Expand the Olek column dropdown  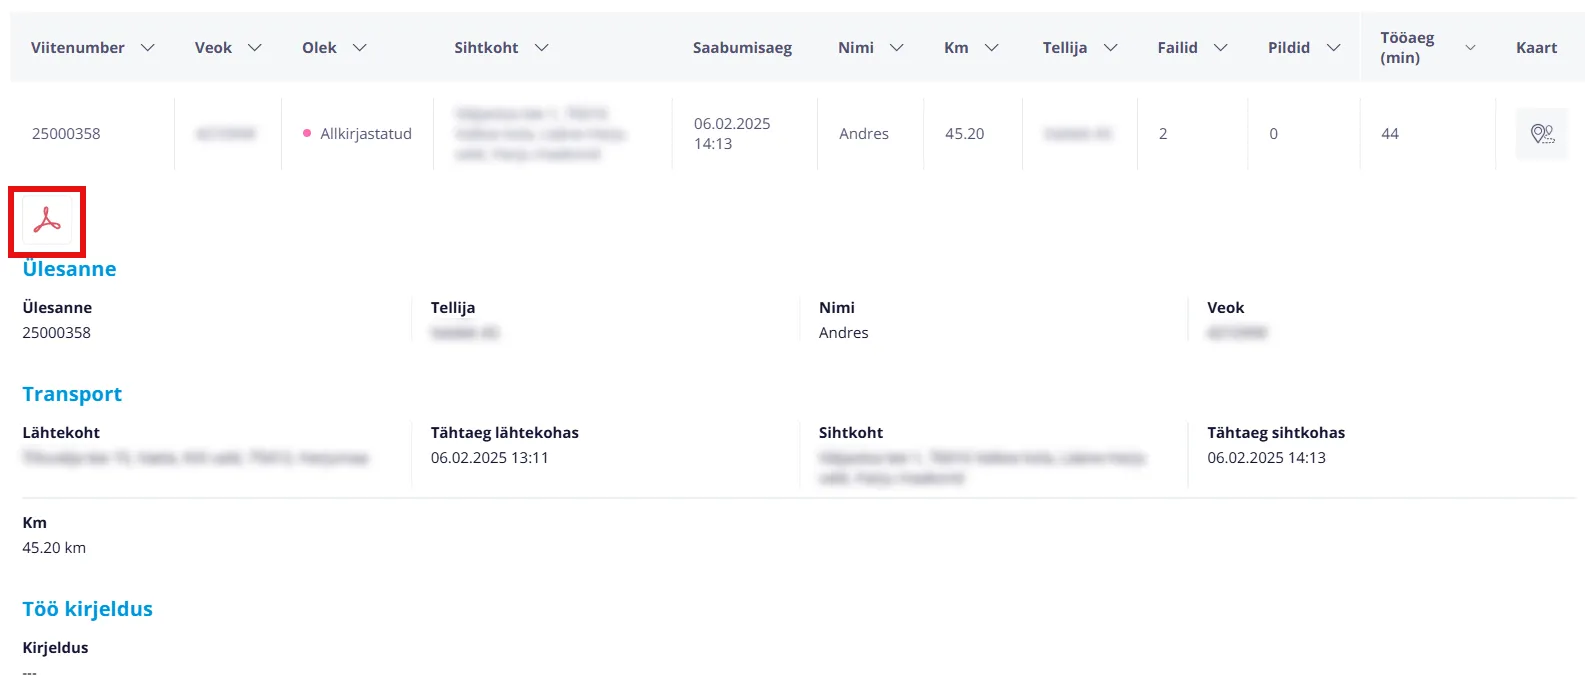(360, 48)
